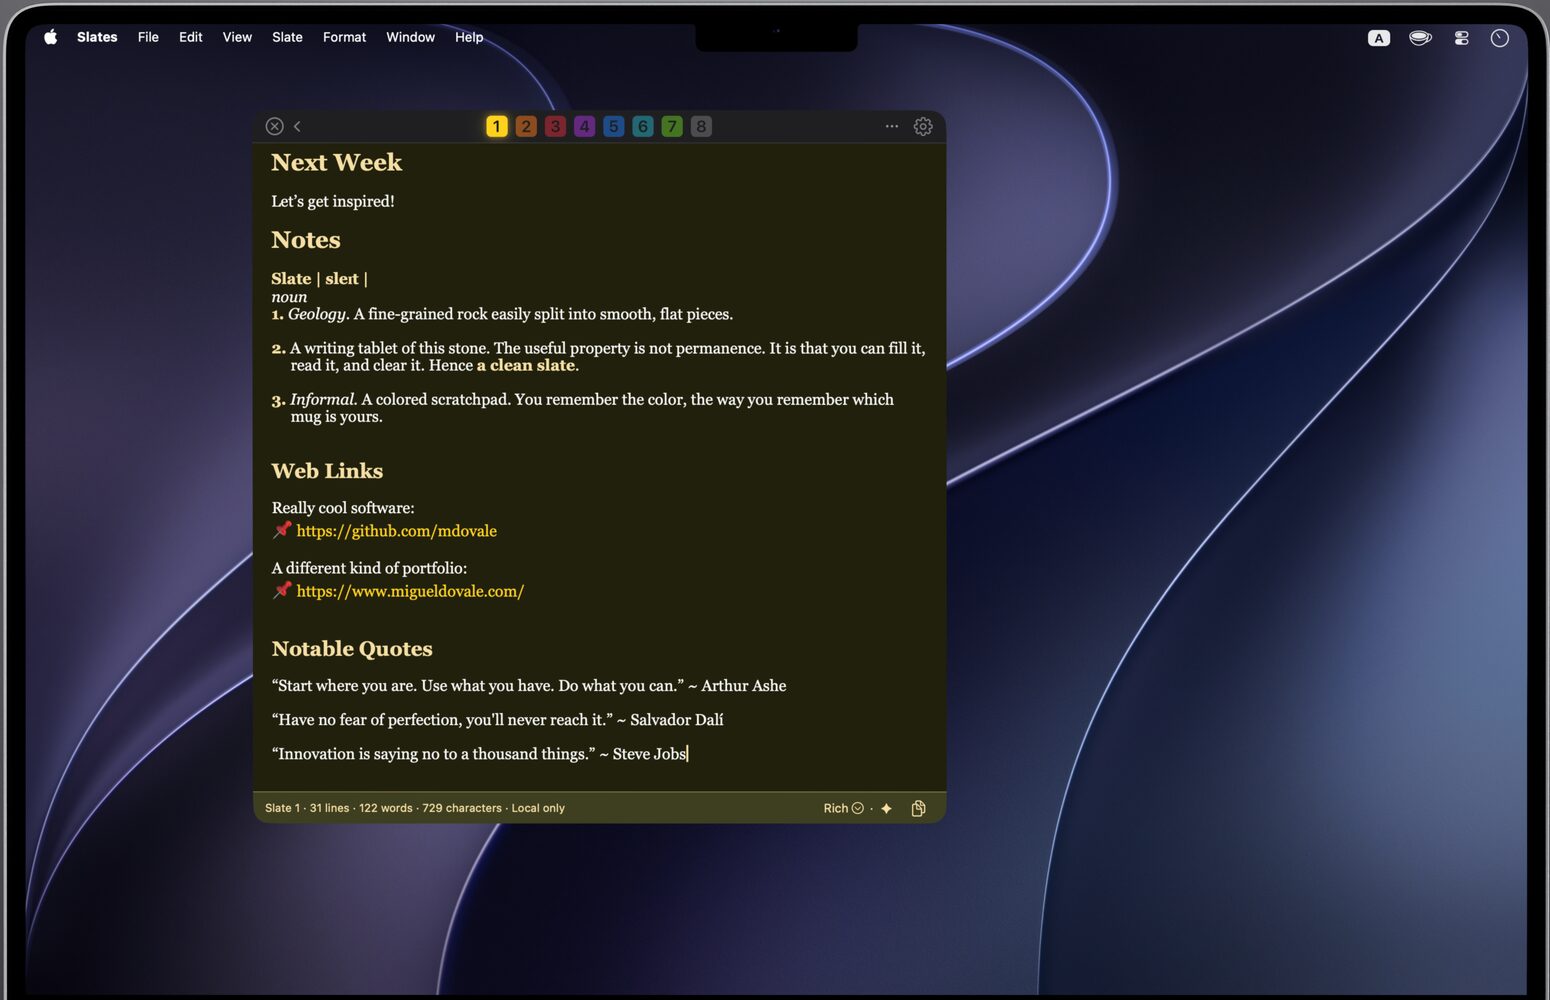This screenshot has height=1000, width=1550.
Task: Click the 'Web Links' heading
Action: pyautogui.click(x=327, y=471)
